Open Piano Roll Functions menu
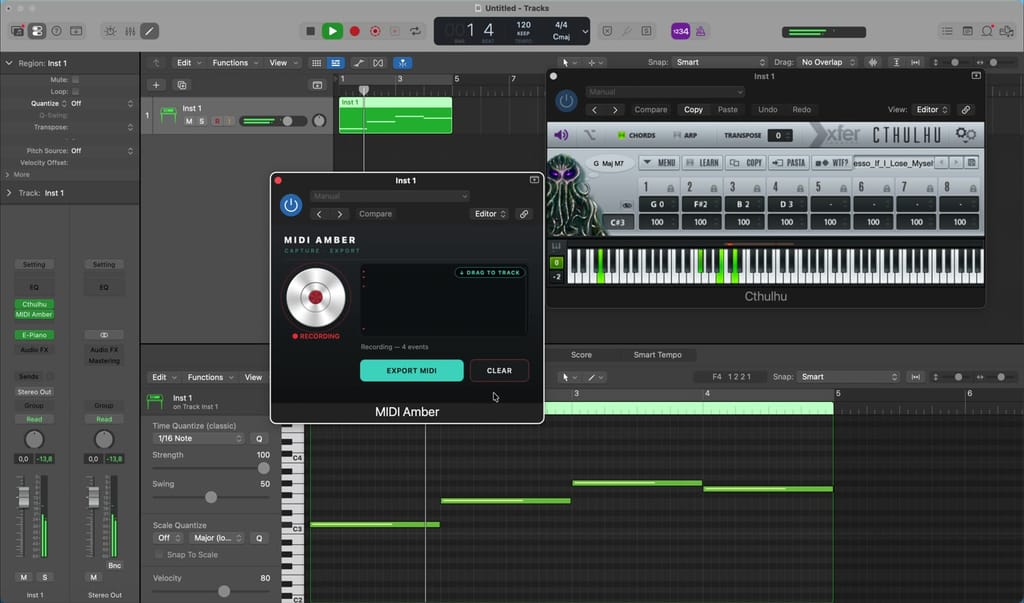Screen dimensions: 1024x603 (210, 377)
